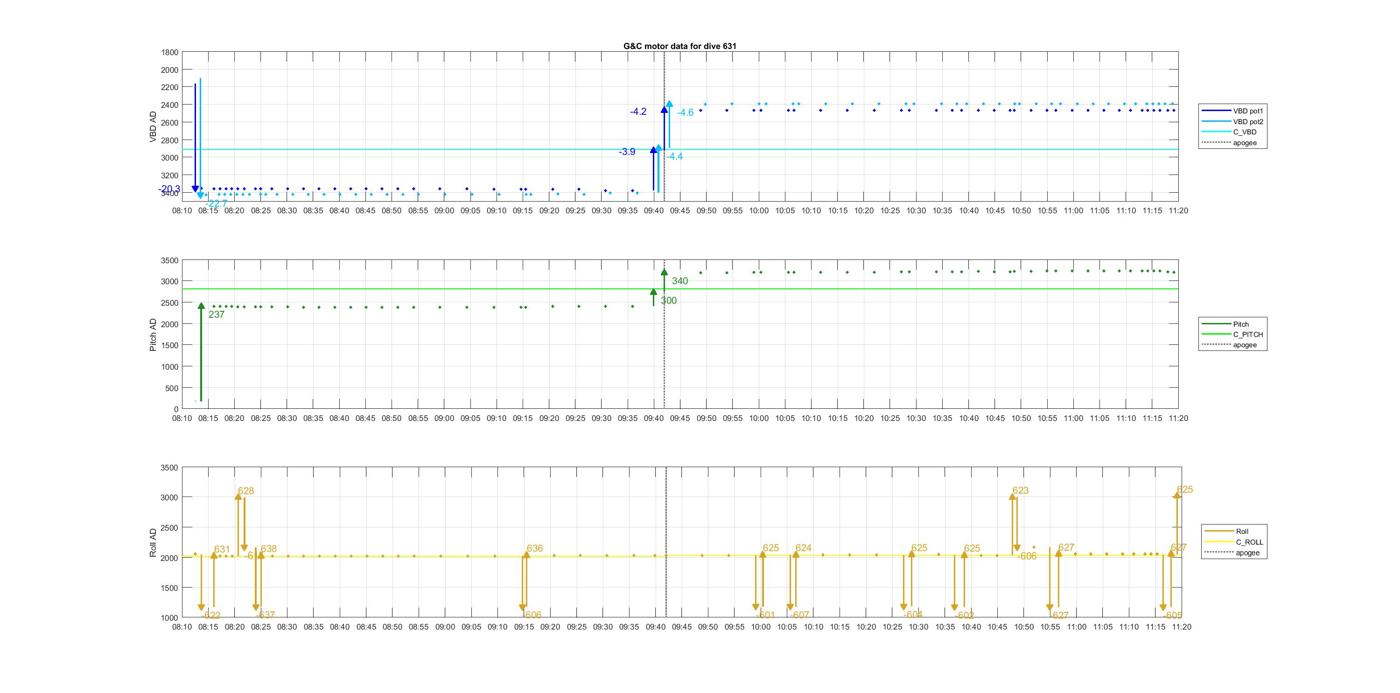Click the "-4.6" VBD move annotation
1400x693 pixels.
click(685, 113)
